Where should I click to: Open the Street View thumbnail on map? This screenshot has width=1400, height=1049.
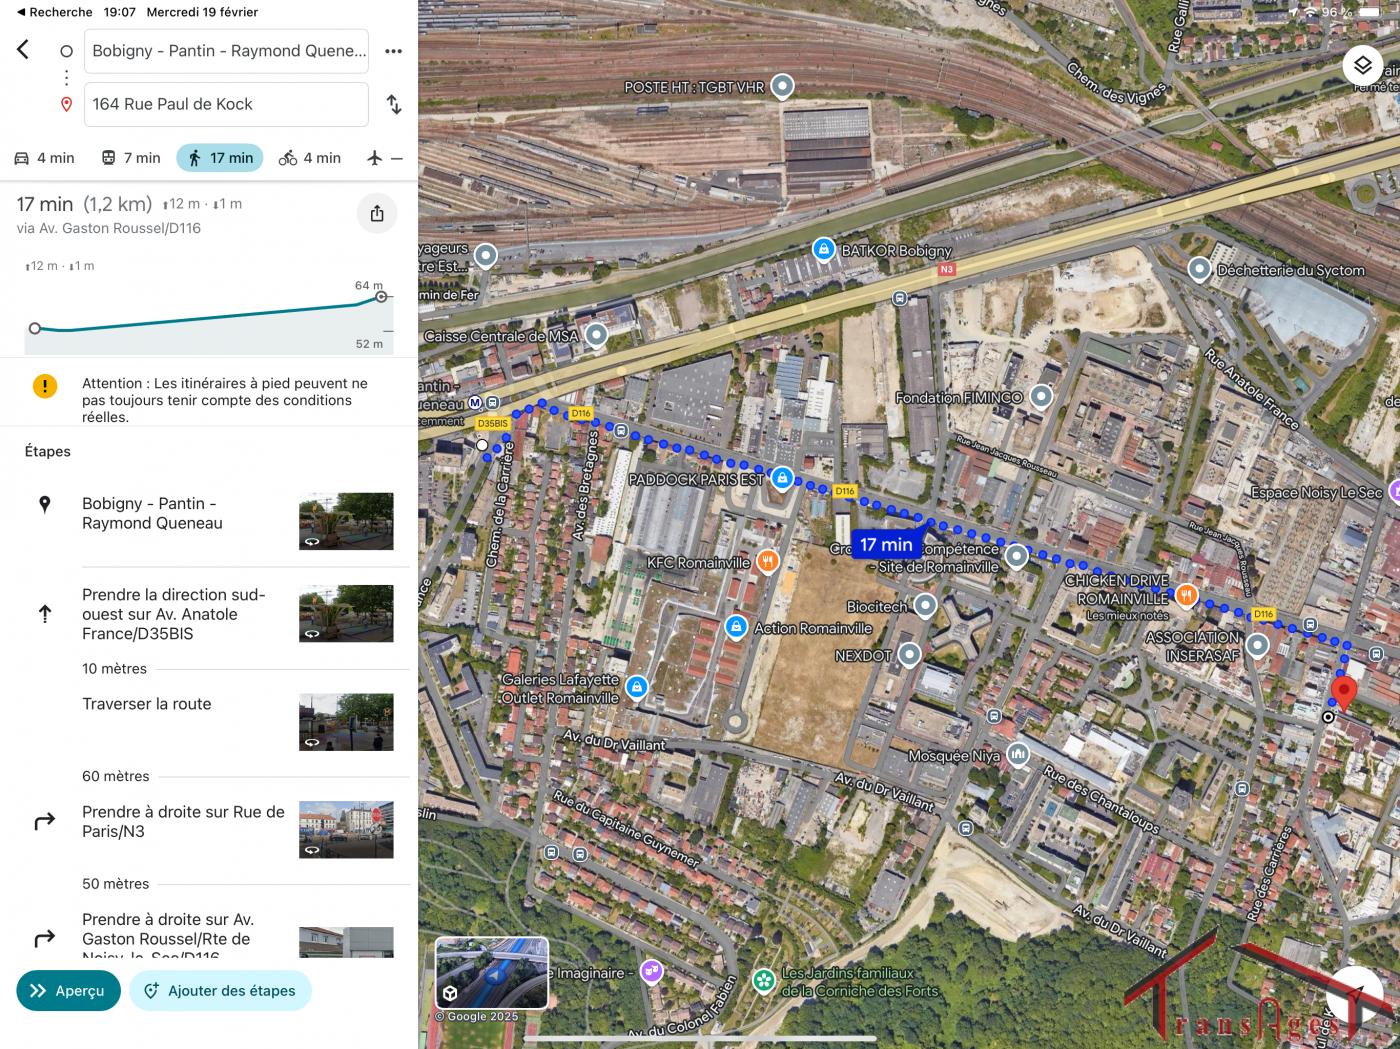tap(492, 973)
